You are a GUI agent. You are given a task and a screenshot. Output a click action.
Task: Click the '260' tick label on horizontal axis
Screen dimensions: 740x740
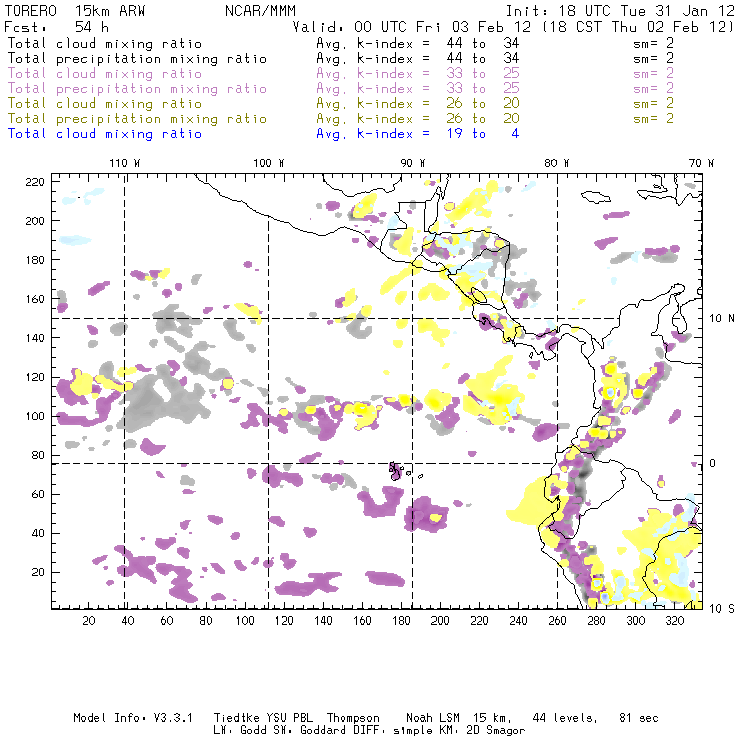[557, 621]
